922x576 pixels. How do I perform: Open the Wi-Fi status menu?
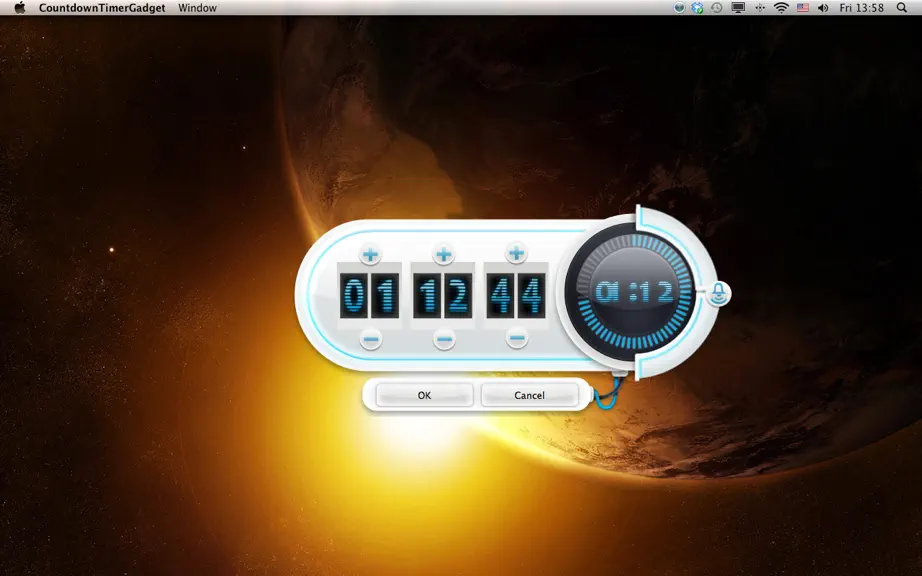(x=781, y=8)
